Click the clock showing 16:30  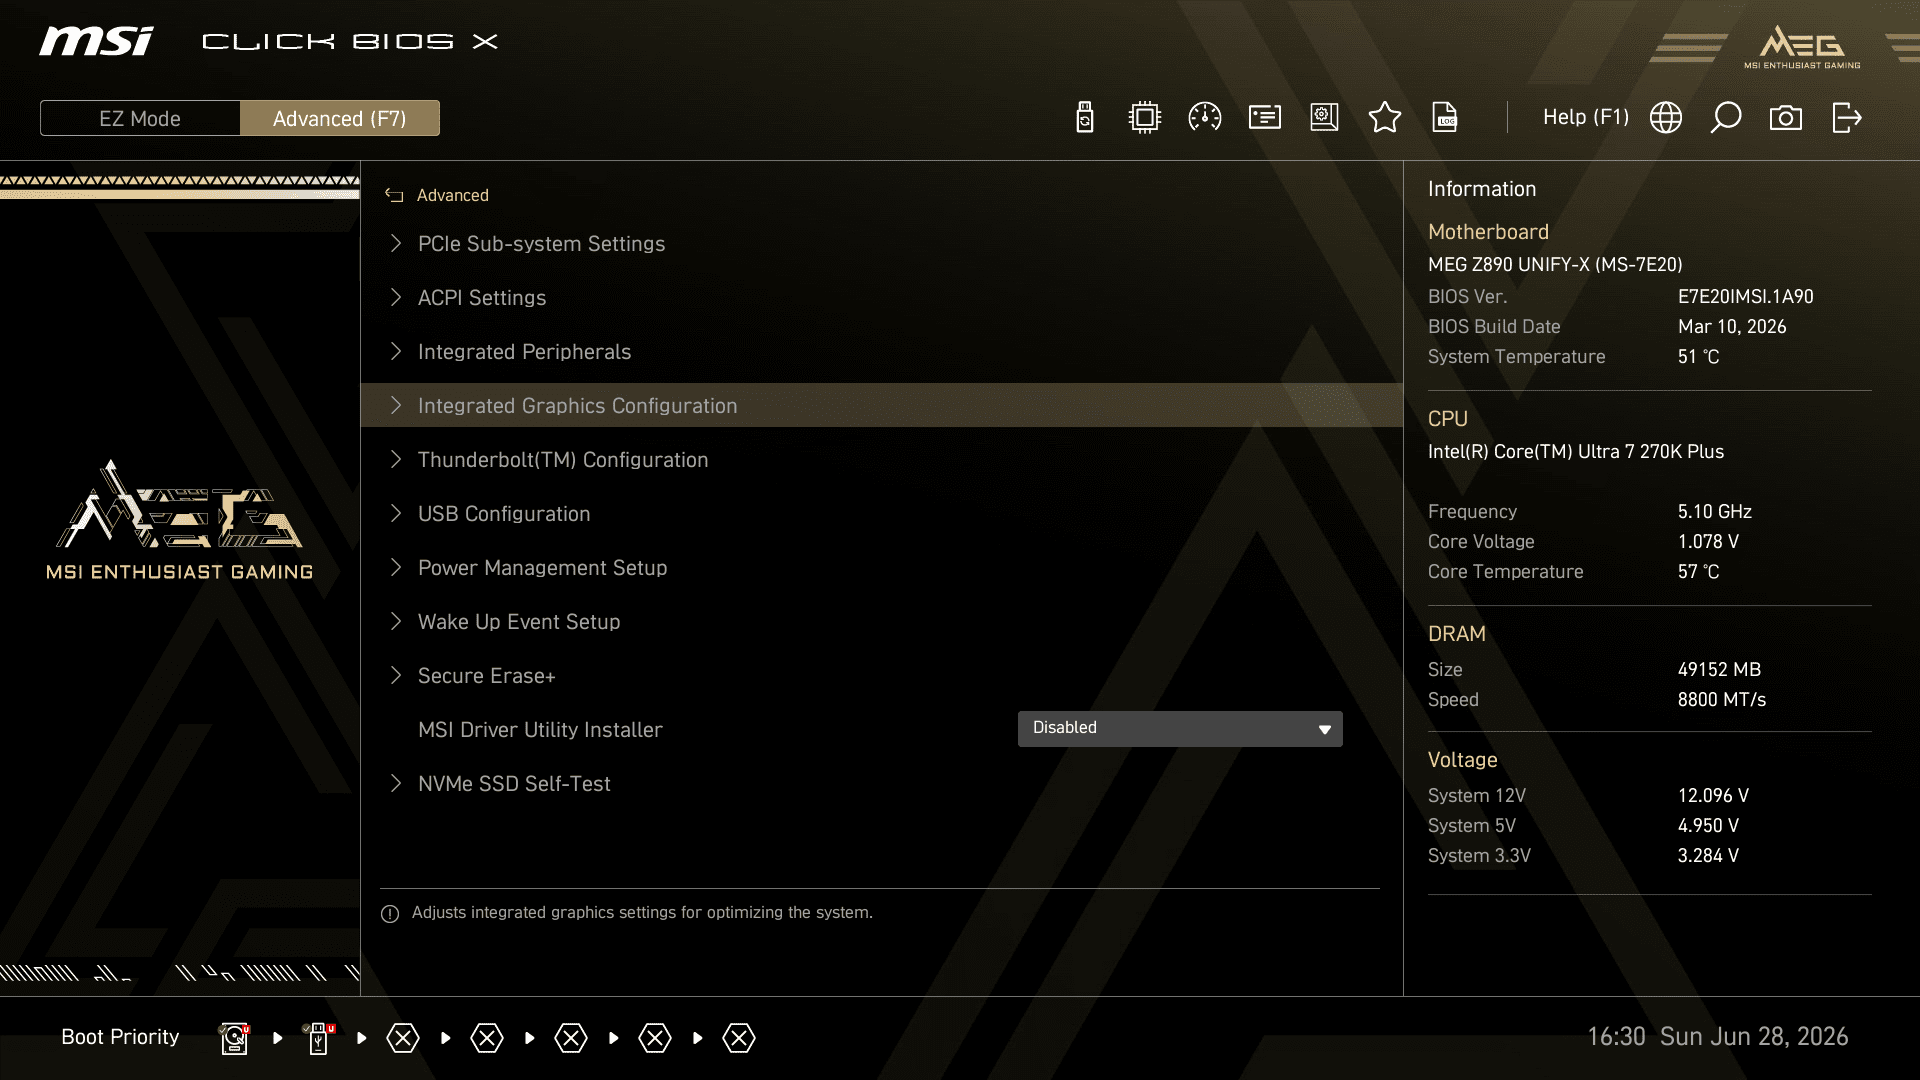coord(1616,1037)
